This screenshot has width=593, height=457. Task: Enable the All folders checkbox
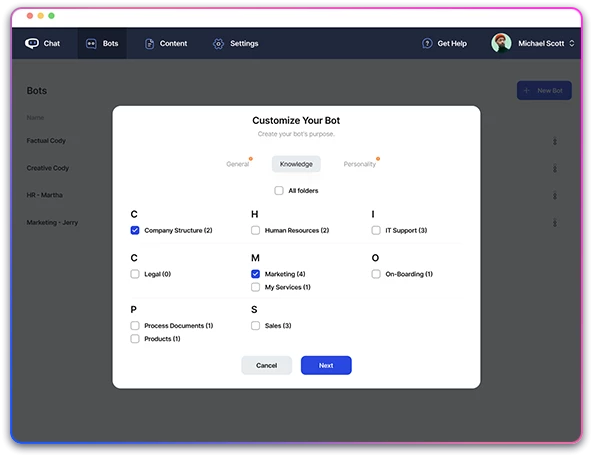click(279, 190)
